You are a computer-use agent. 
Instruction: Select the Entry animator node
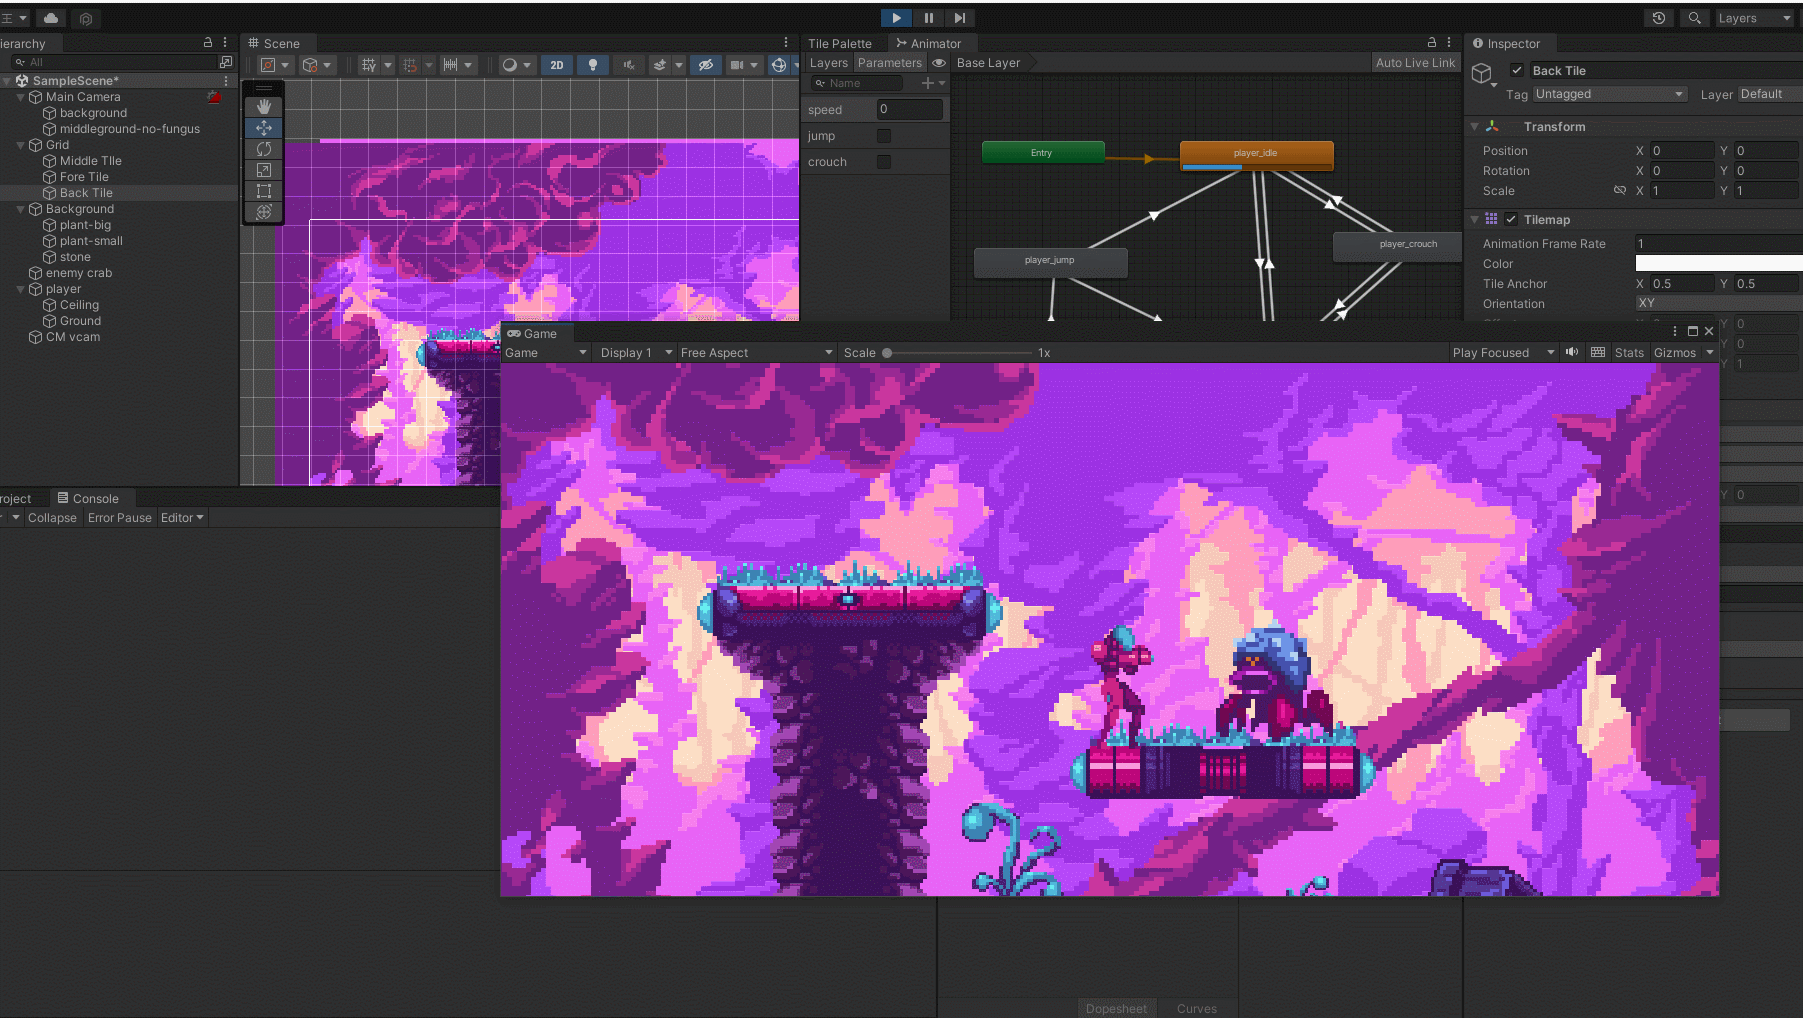click(1043, 153)
